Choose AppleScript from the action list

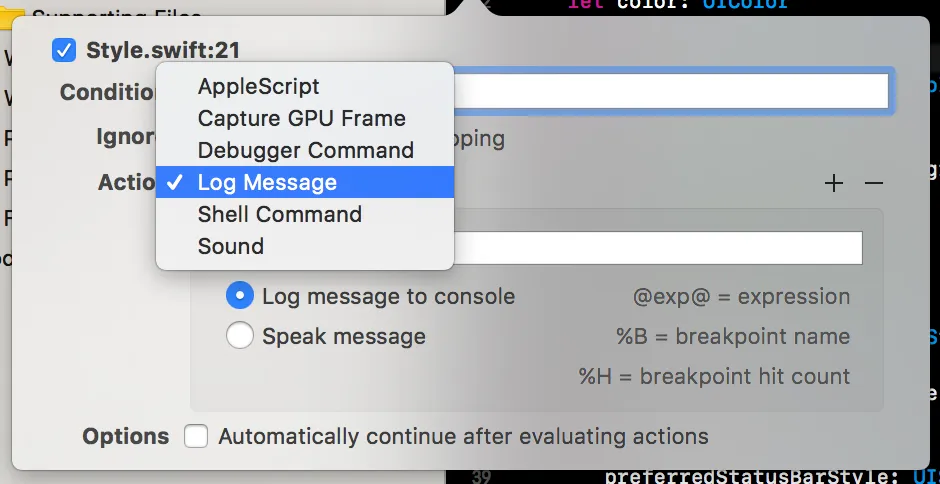point(259,86)
